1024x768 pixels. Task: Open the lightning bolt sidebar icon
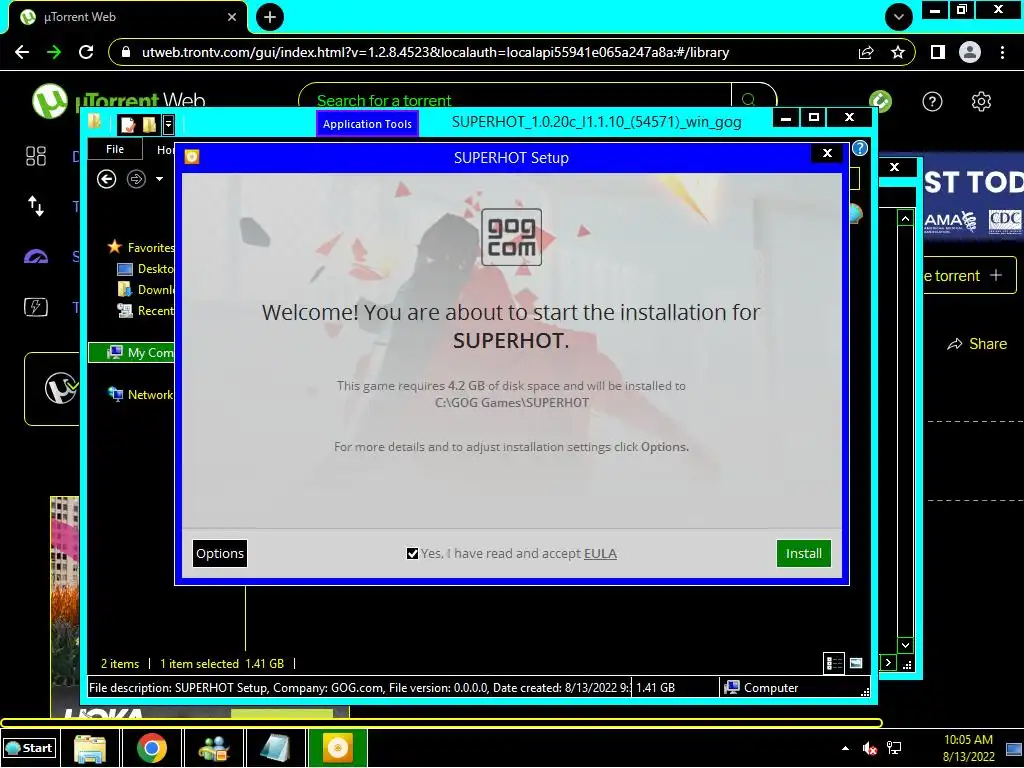pos(36,307)
